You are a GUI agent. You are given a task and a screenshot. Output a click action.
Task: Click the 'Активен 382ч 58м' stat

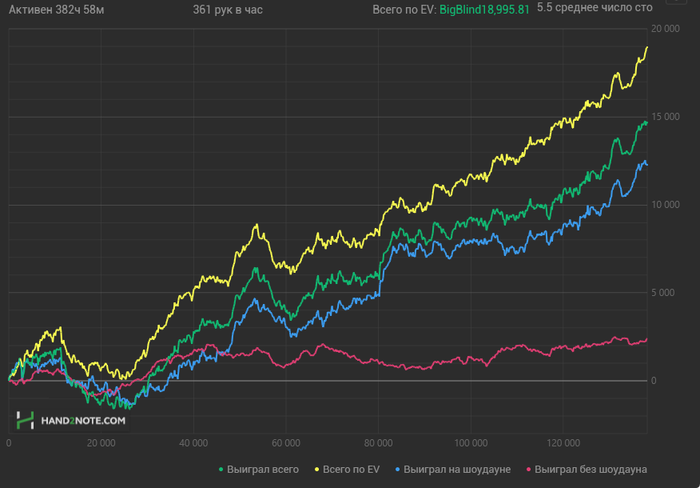57,10
